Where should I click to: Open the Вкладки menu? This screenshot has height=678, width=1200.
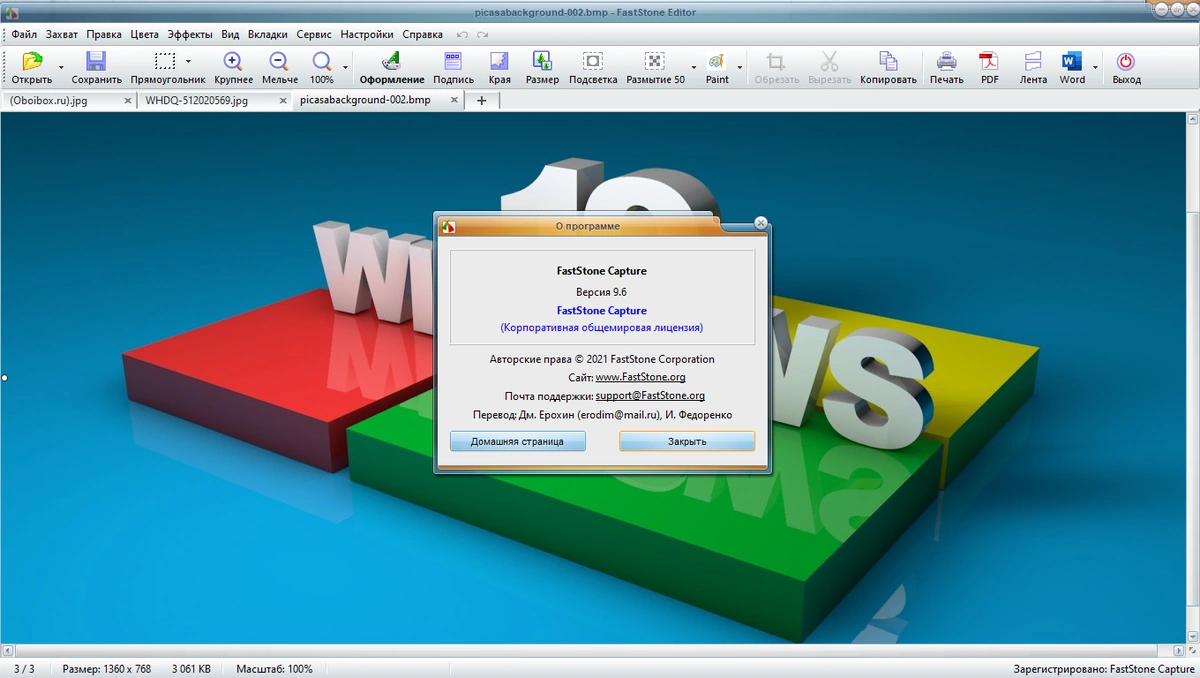point(268,34)
